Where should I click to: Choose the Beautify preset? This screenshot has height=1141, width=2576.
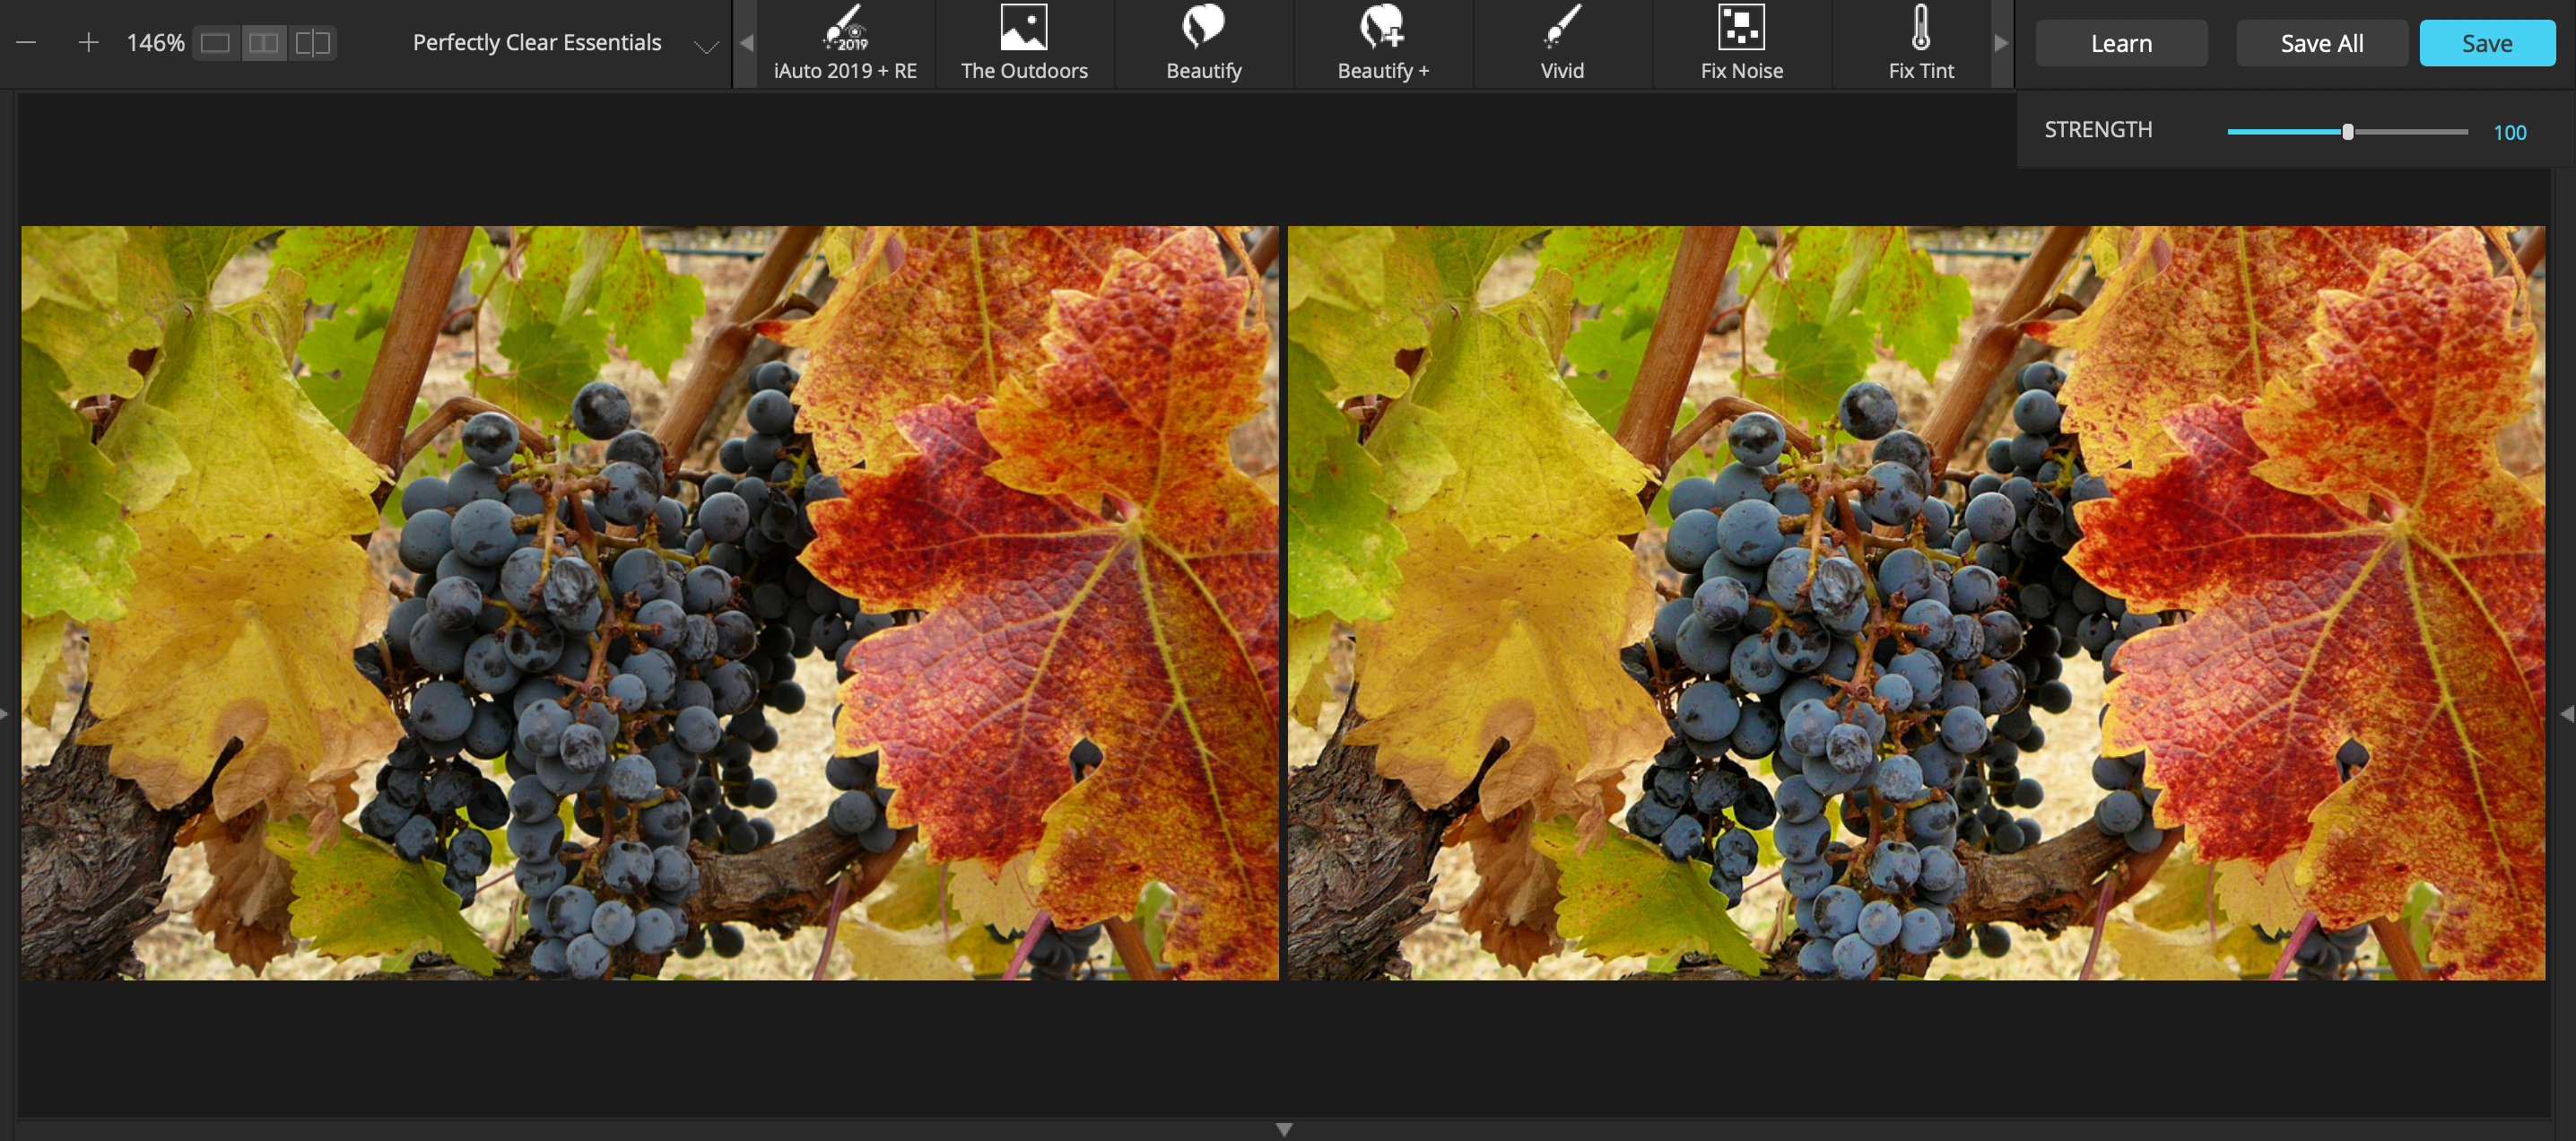[1203, 42]
